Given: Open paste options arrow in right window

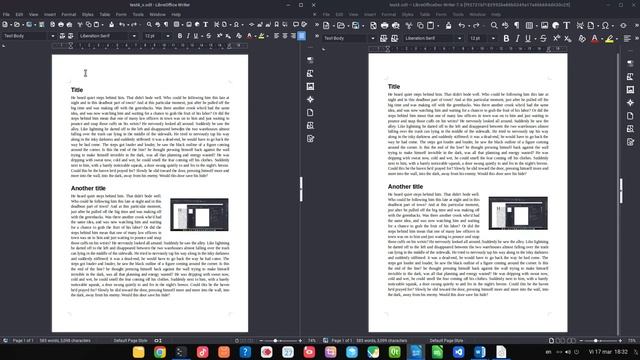Looking at the screenshot, I should [x=438, y=25].
